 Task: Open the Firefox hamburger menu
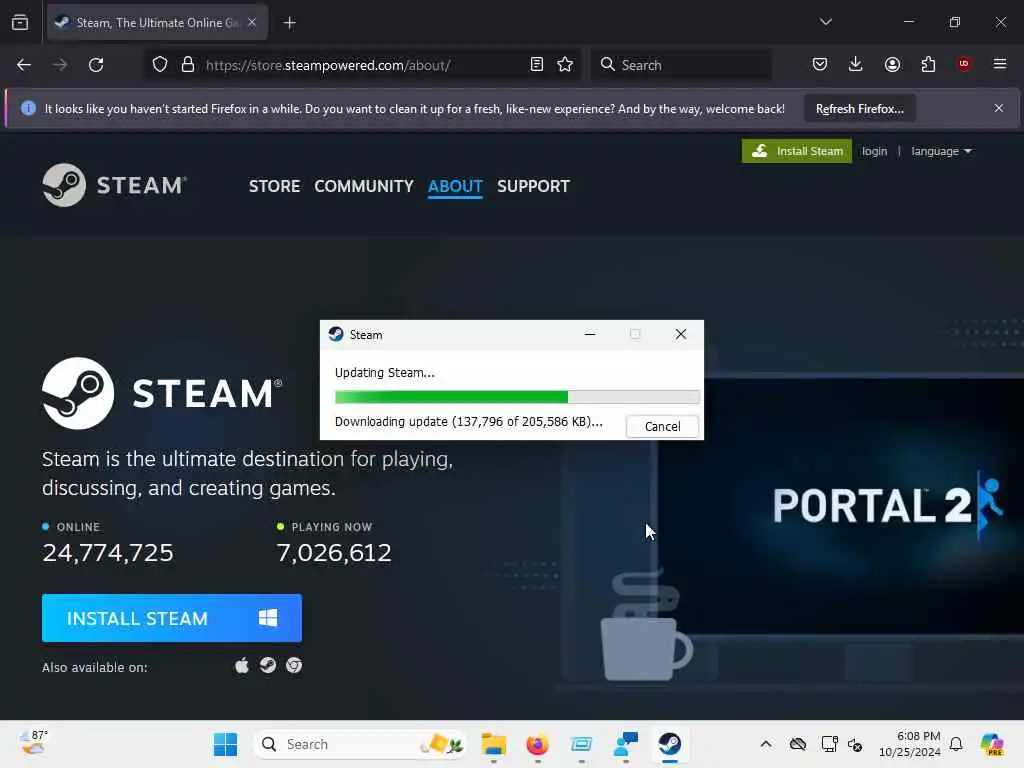(1000, 64)
